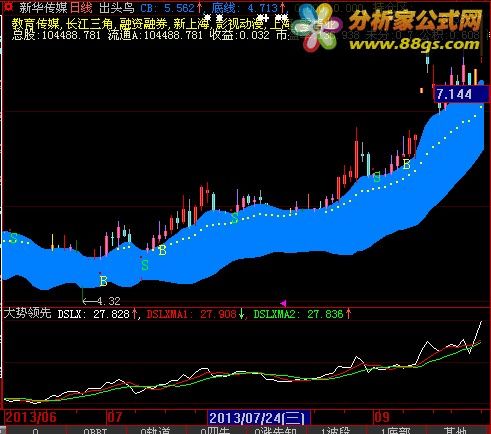
Task: Click the colorful flower logo icon
Action: [316, 27]
